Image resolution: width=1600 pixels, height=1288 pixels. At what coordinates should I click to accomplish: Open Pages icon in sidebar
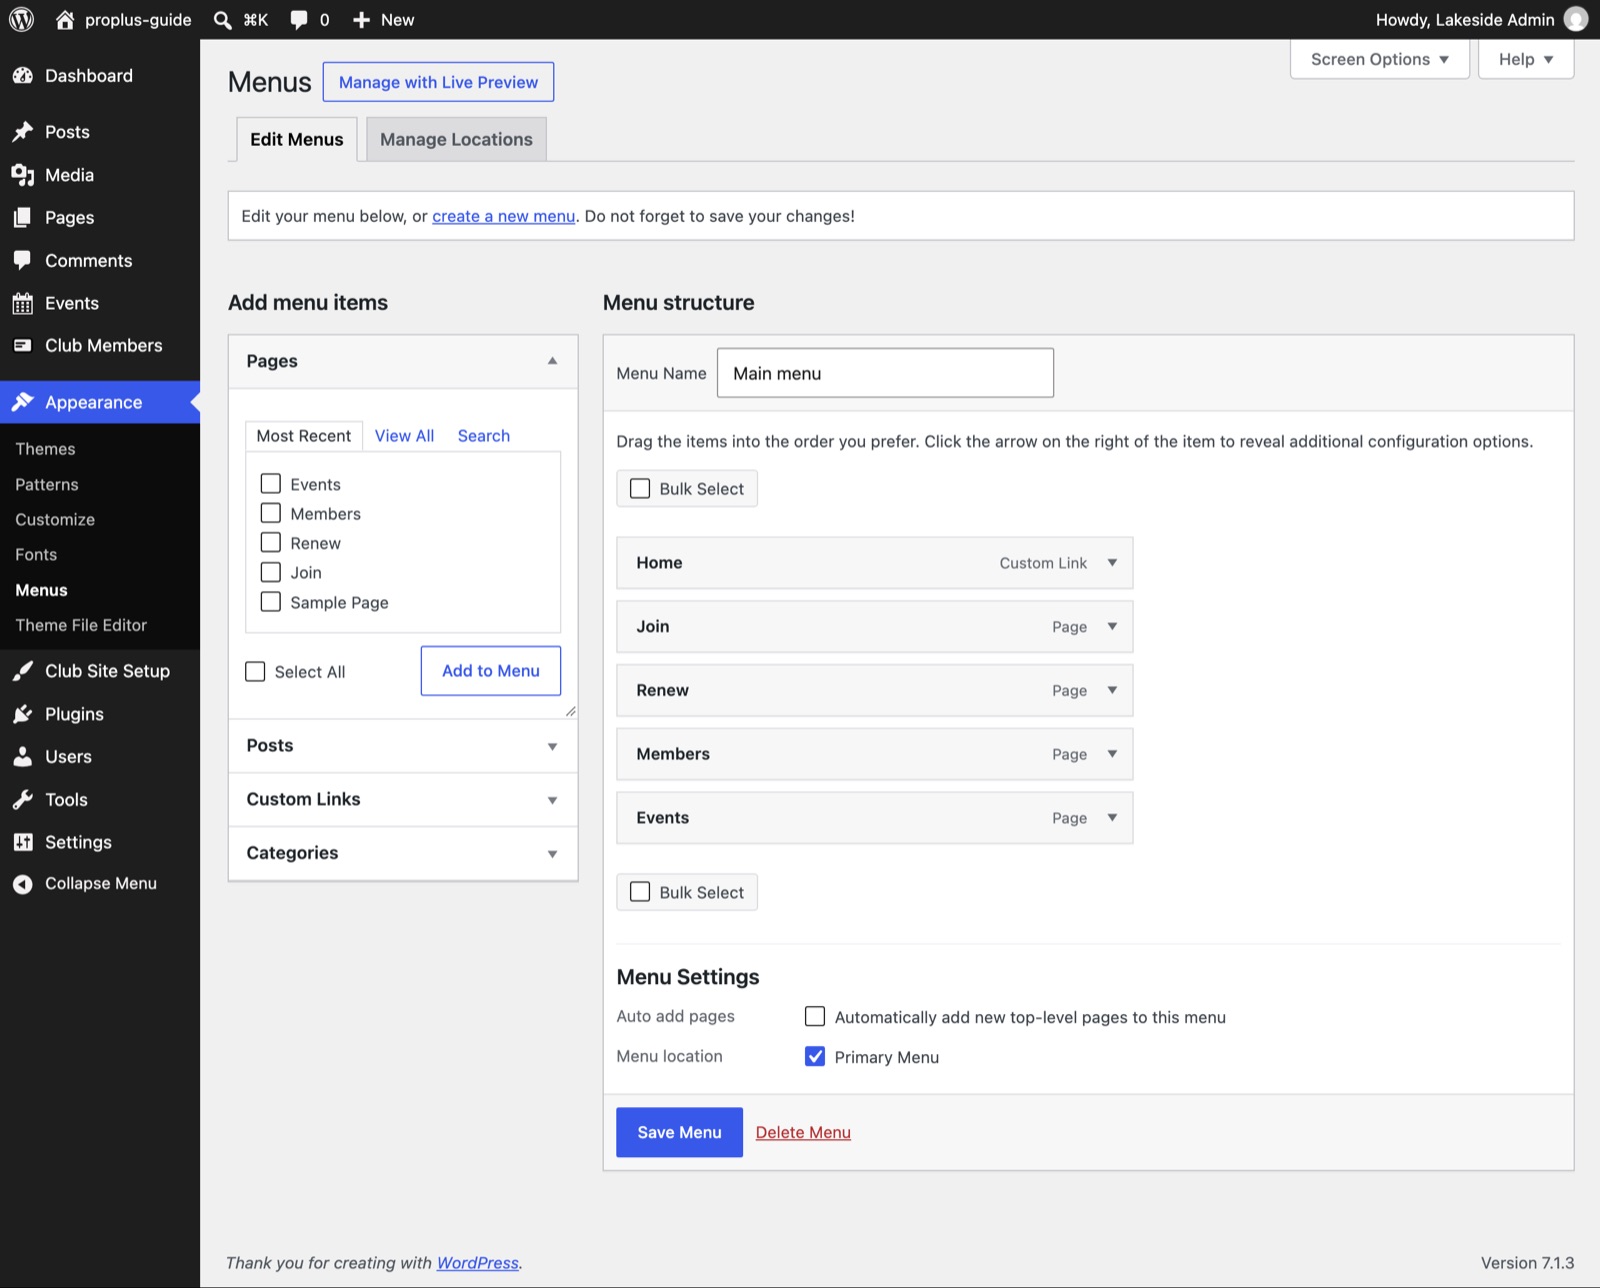click(x=23, y=218)
